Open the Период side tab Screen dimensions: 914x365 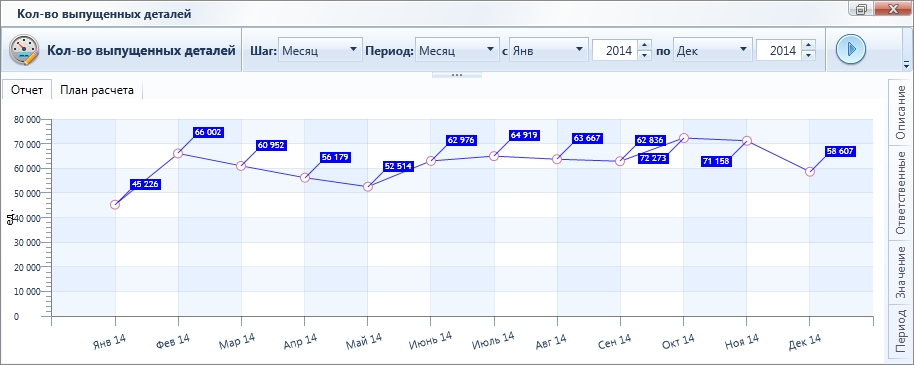901,332
